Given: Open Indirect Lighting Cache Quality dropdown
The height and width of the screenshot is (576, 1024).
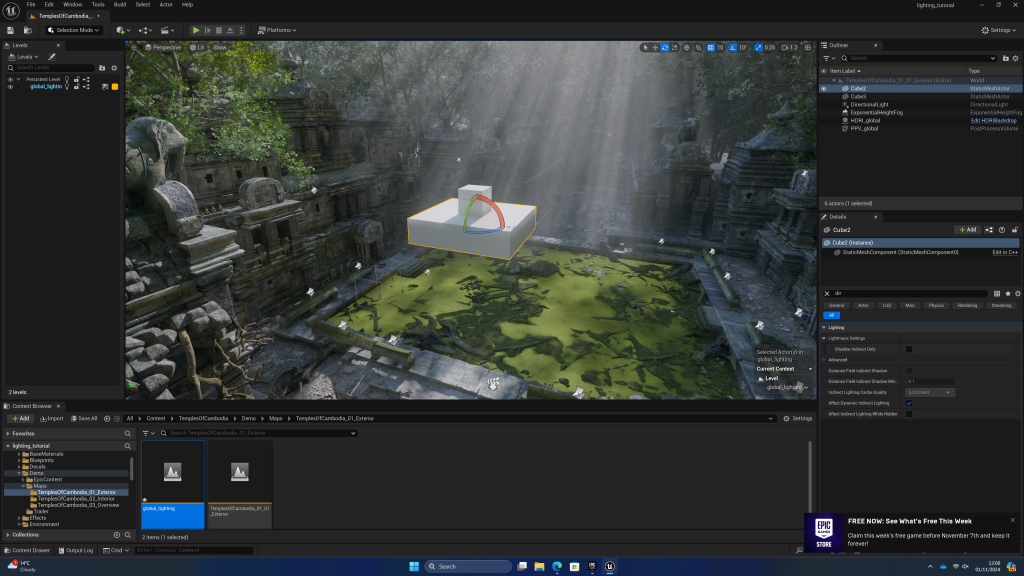Looking at the screenshot, I should click(x=929, y=392).
